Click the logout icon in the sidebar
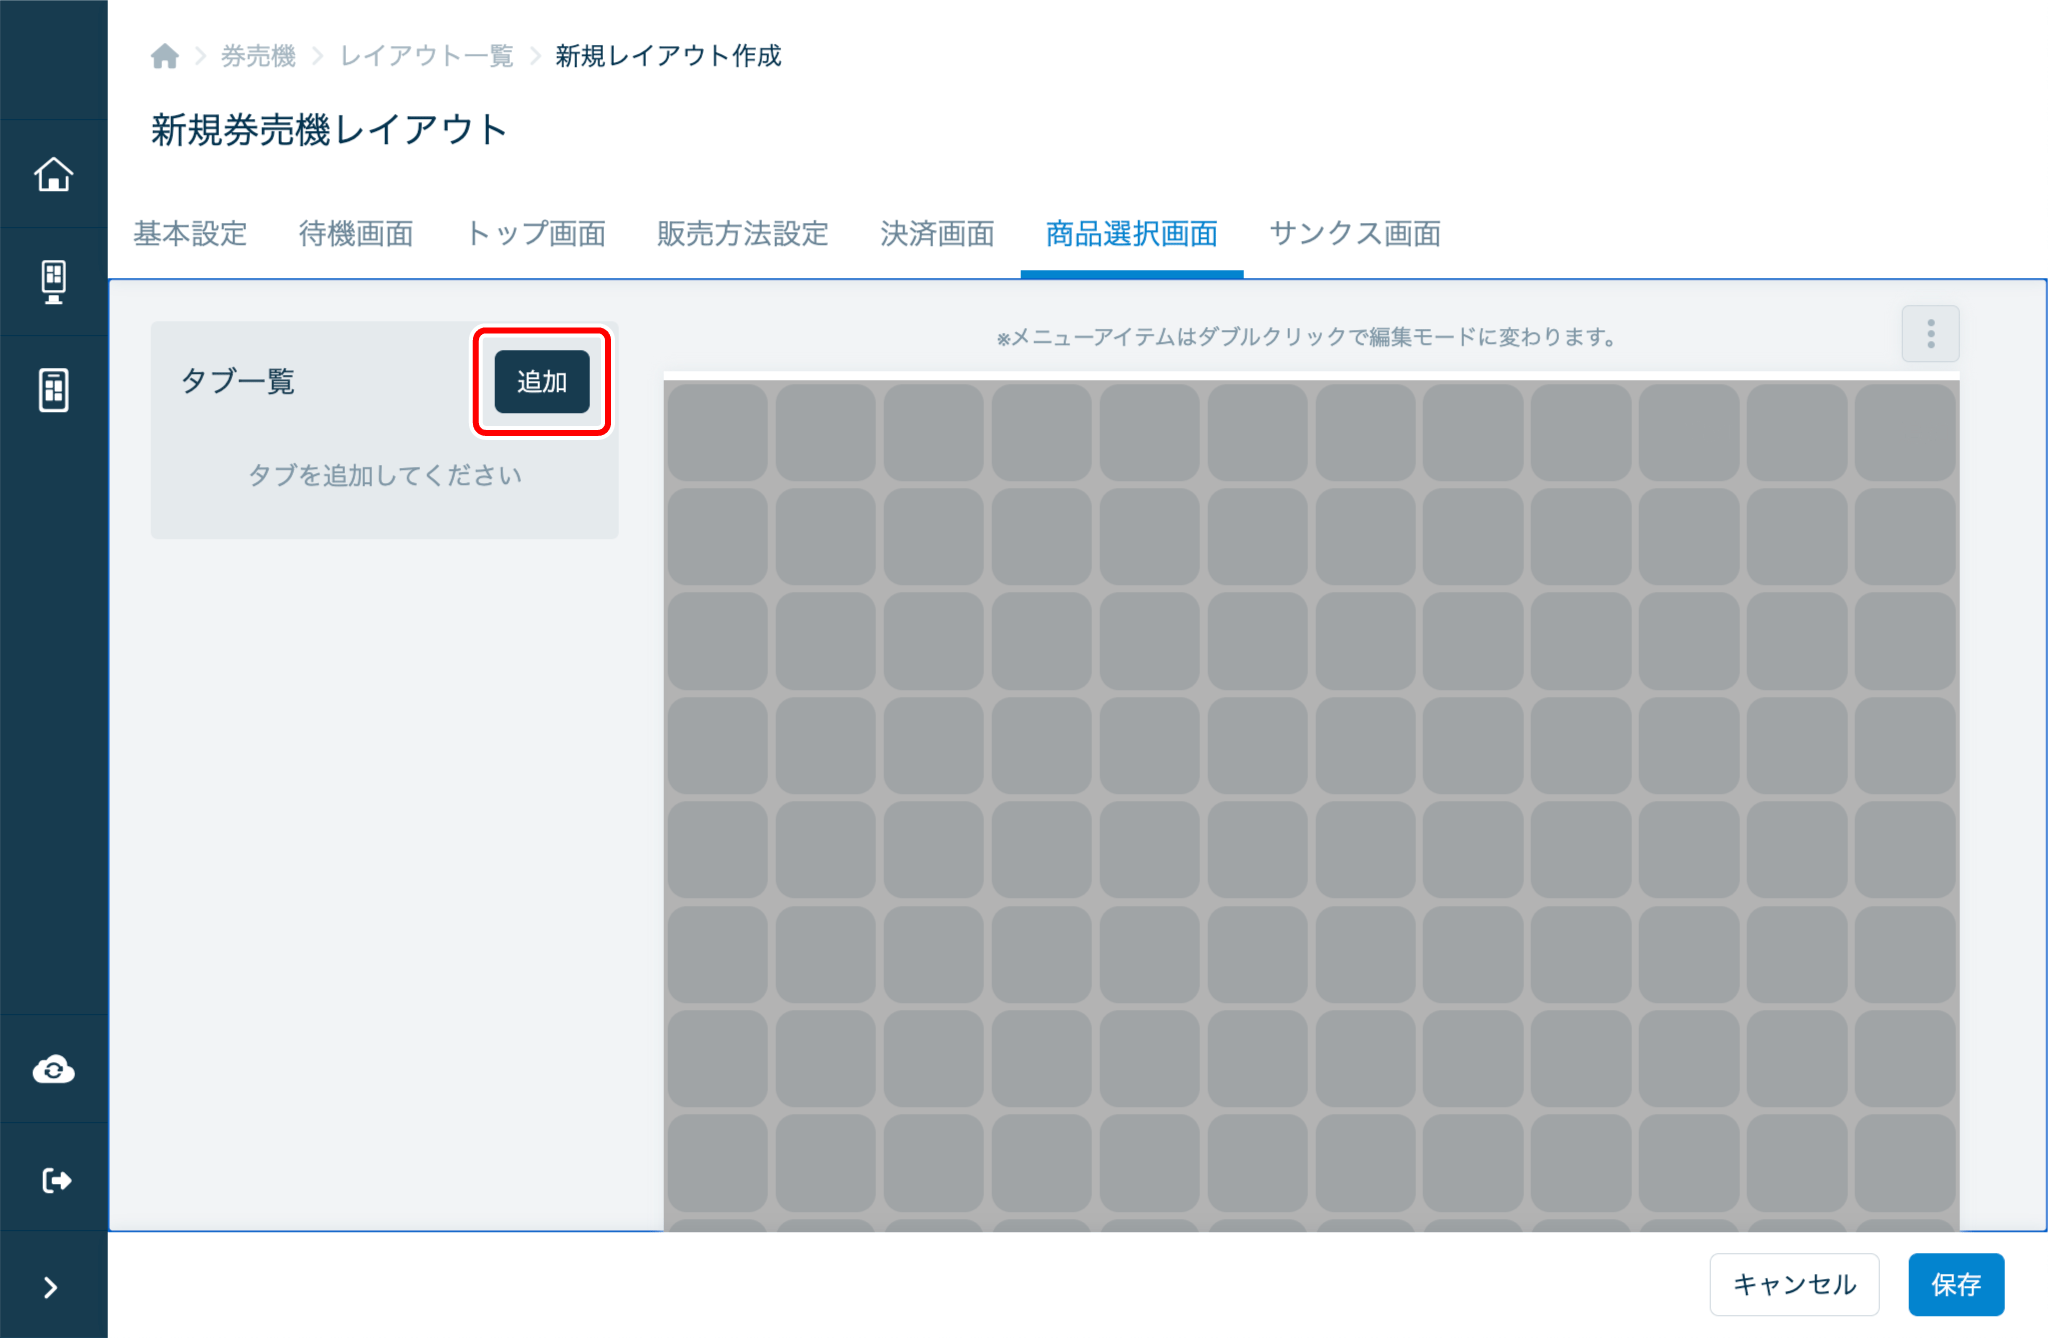The image size is (2048, 1338). point(56,1180)
